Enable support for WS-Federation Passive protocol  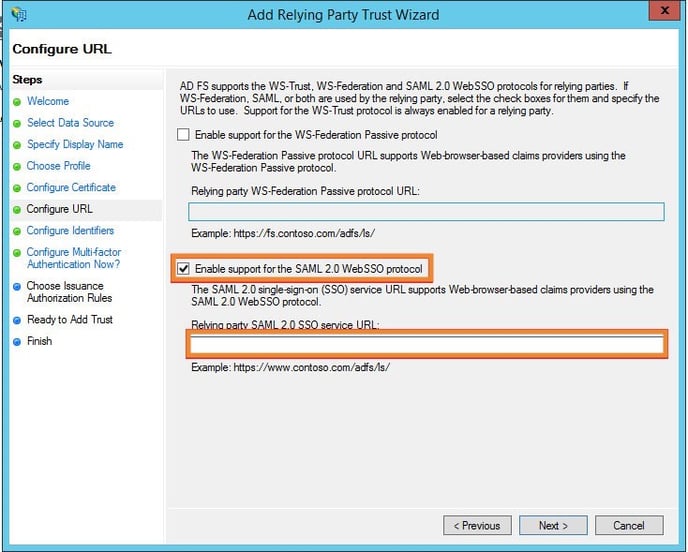(x=183, y=135)
